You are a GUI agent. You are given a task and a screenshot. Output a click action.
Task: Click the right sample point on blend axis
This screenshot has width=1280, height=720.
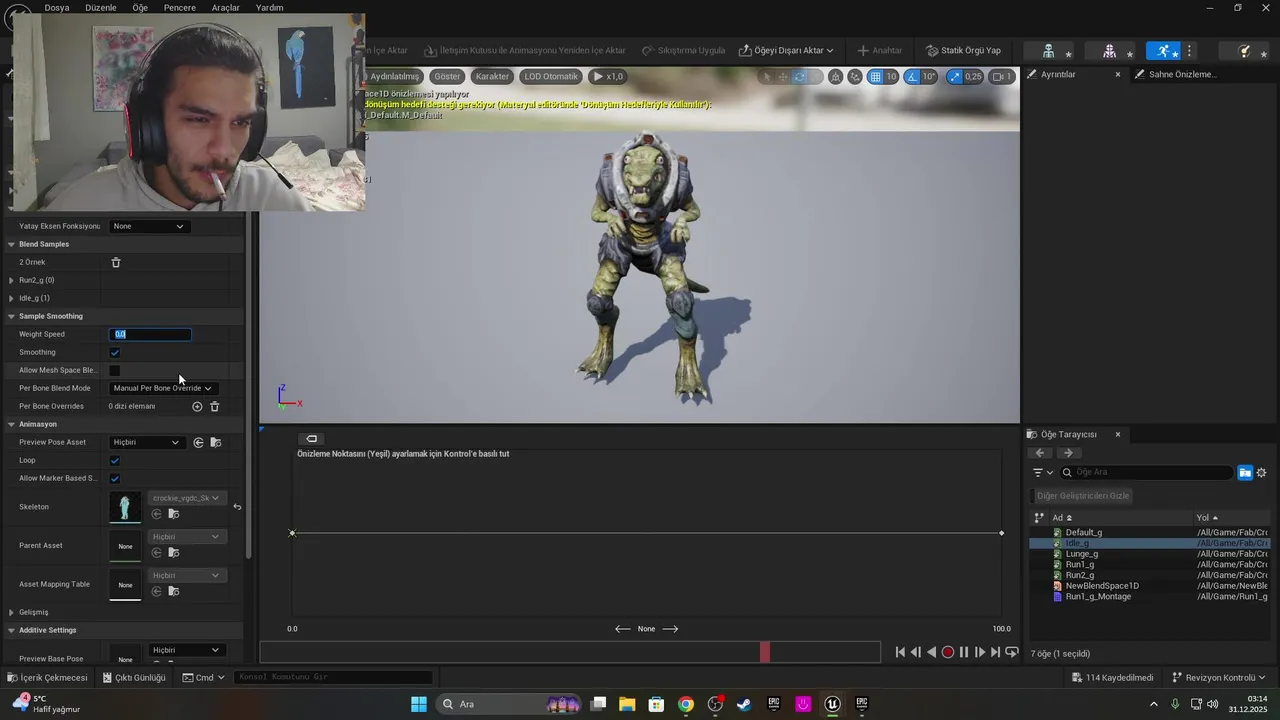tap(1001, 533)
